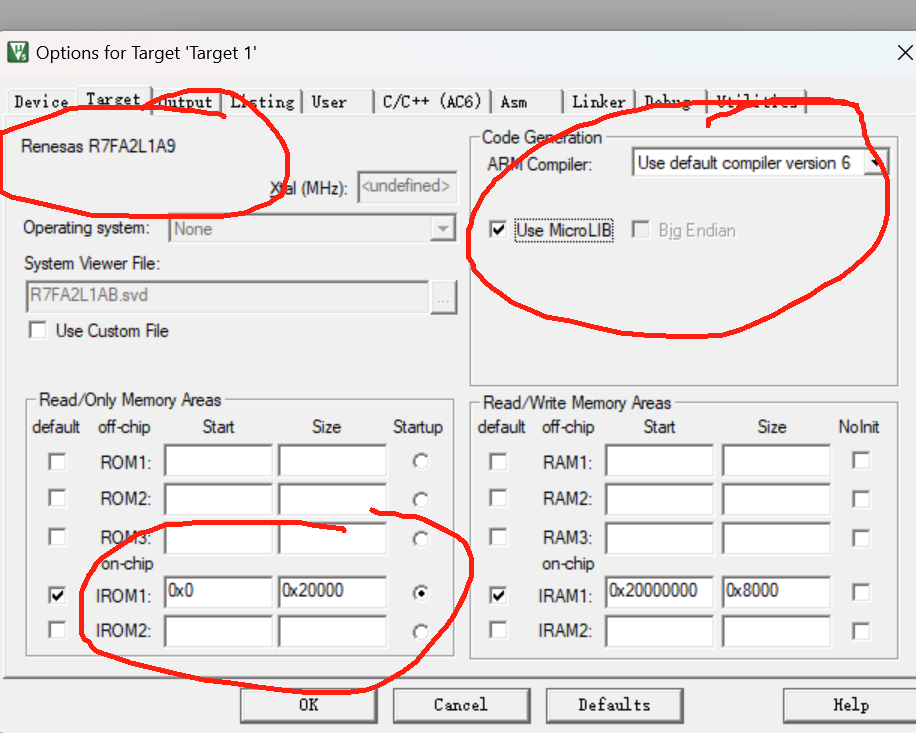Screen dimensions: 916x733
Task: Enable NoInit for IRAM2
Action: (x=861, y=631)
